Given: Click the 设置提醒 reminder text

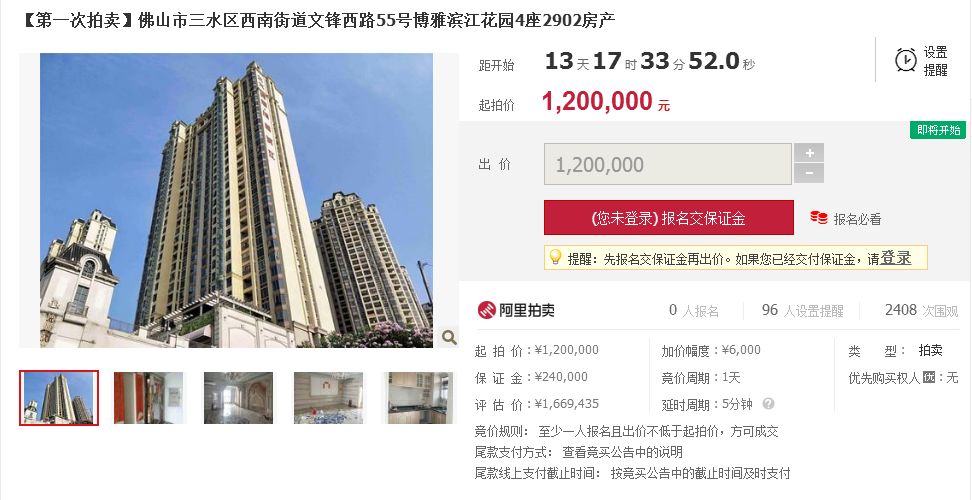Looking at the screenshot, I should click(935, 61).
